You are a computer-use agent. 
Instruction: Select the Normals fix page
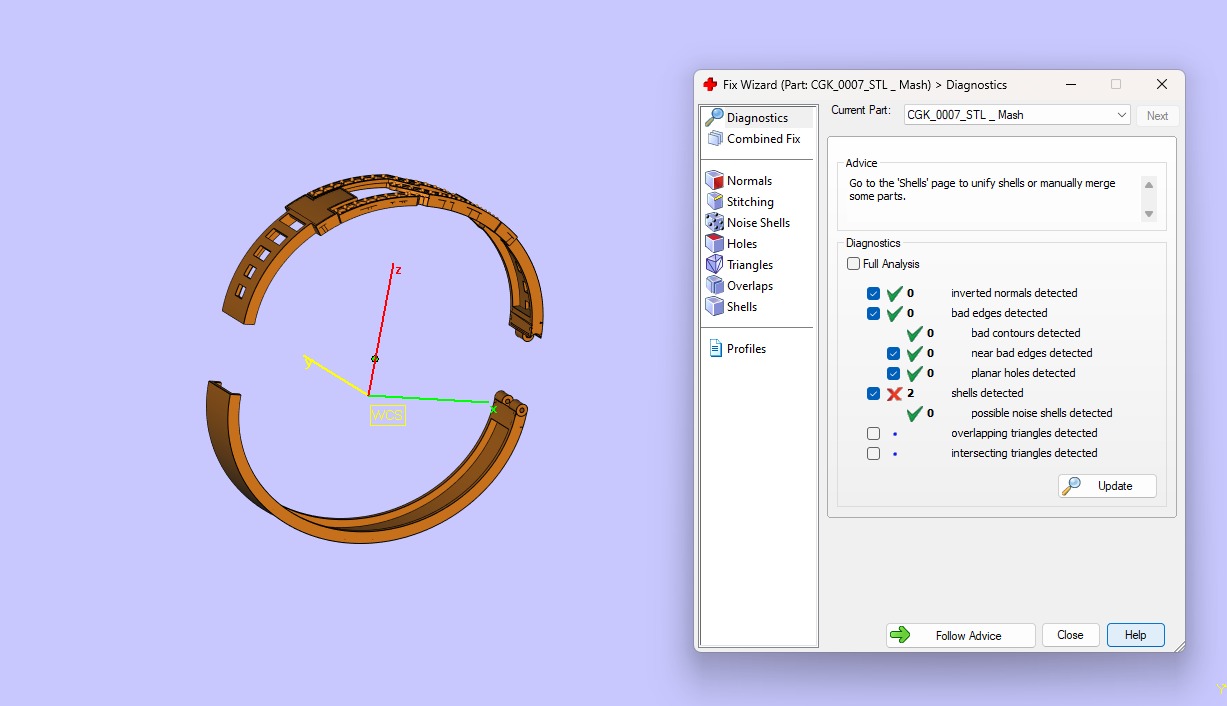click(739, 181)
